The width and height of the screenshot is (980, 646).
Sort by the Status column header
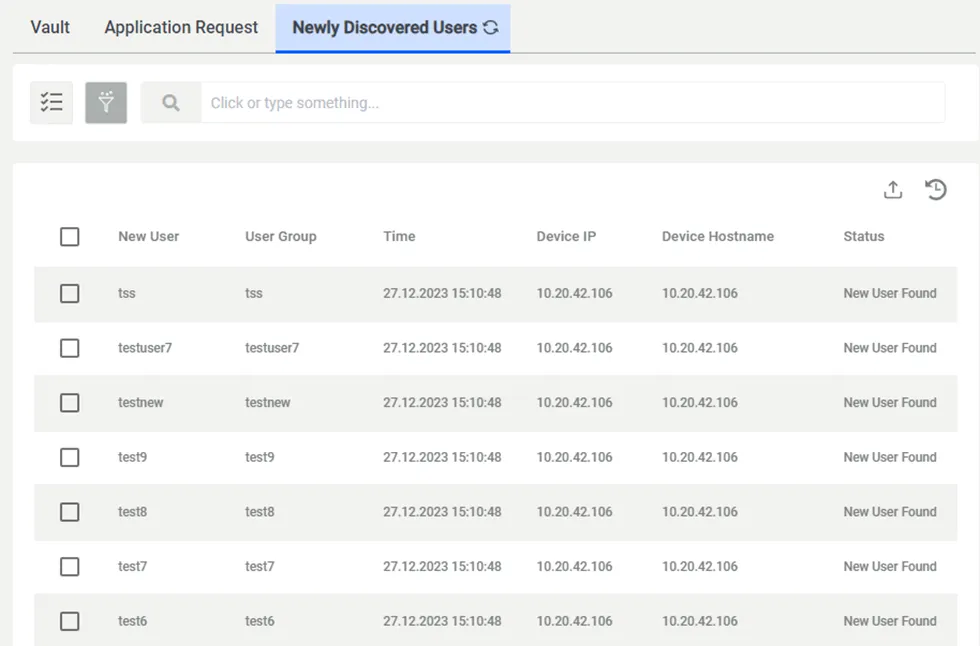click(x=864, y=236)
